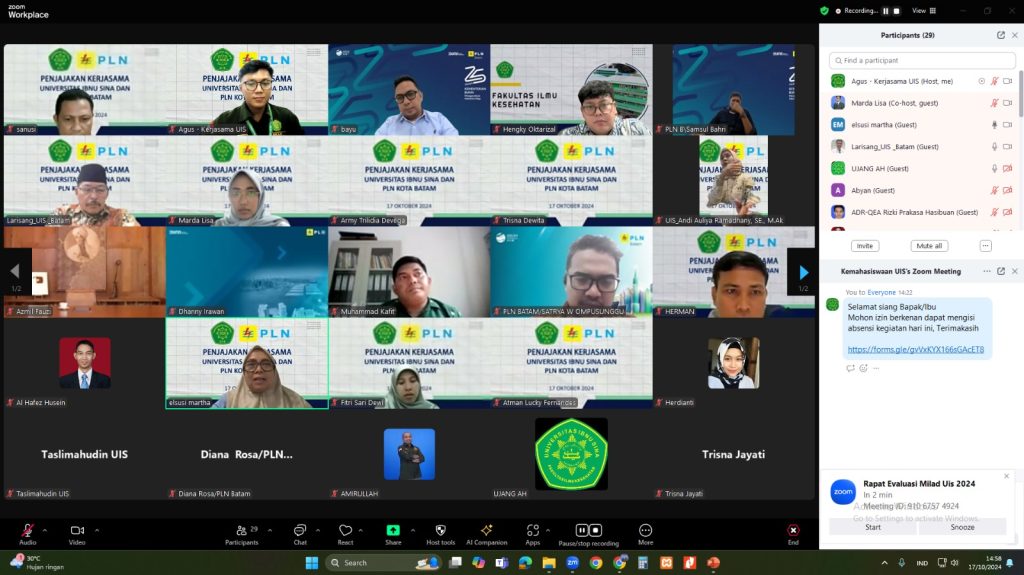Click the More ellipsis in toolbar
The width and height of the screenshot is (1024, 575).
tap(645, 531)
